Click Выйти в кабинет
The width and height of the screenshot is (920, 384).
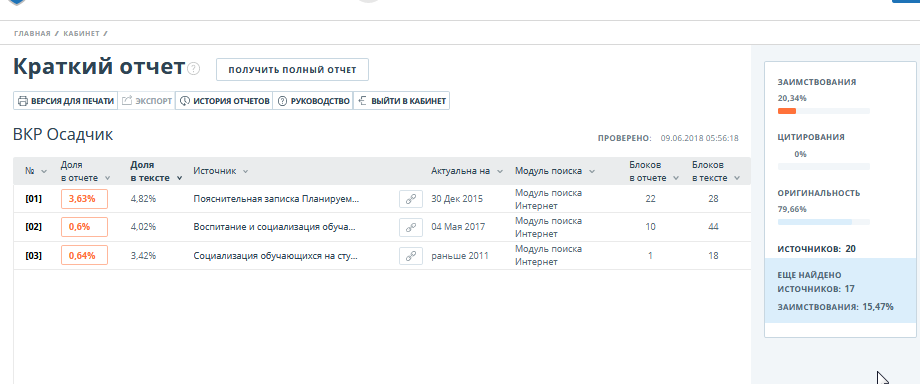[402, 101]
